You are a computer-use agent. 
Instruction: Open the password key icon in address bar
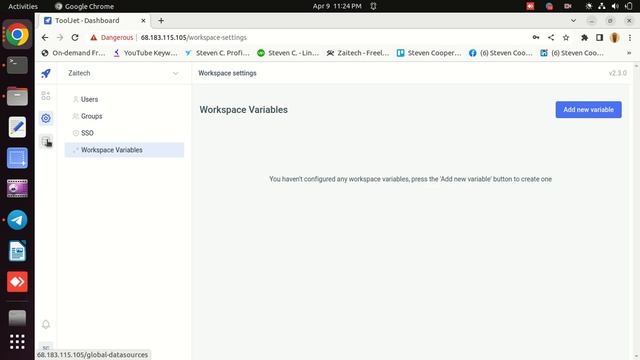[536, 38]
